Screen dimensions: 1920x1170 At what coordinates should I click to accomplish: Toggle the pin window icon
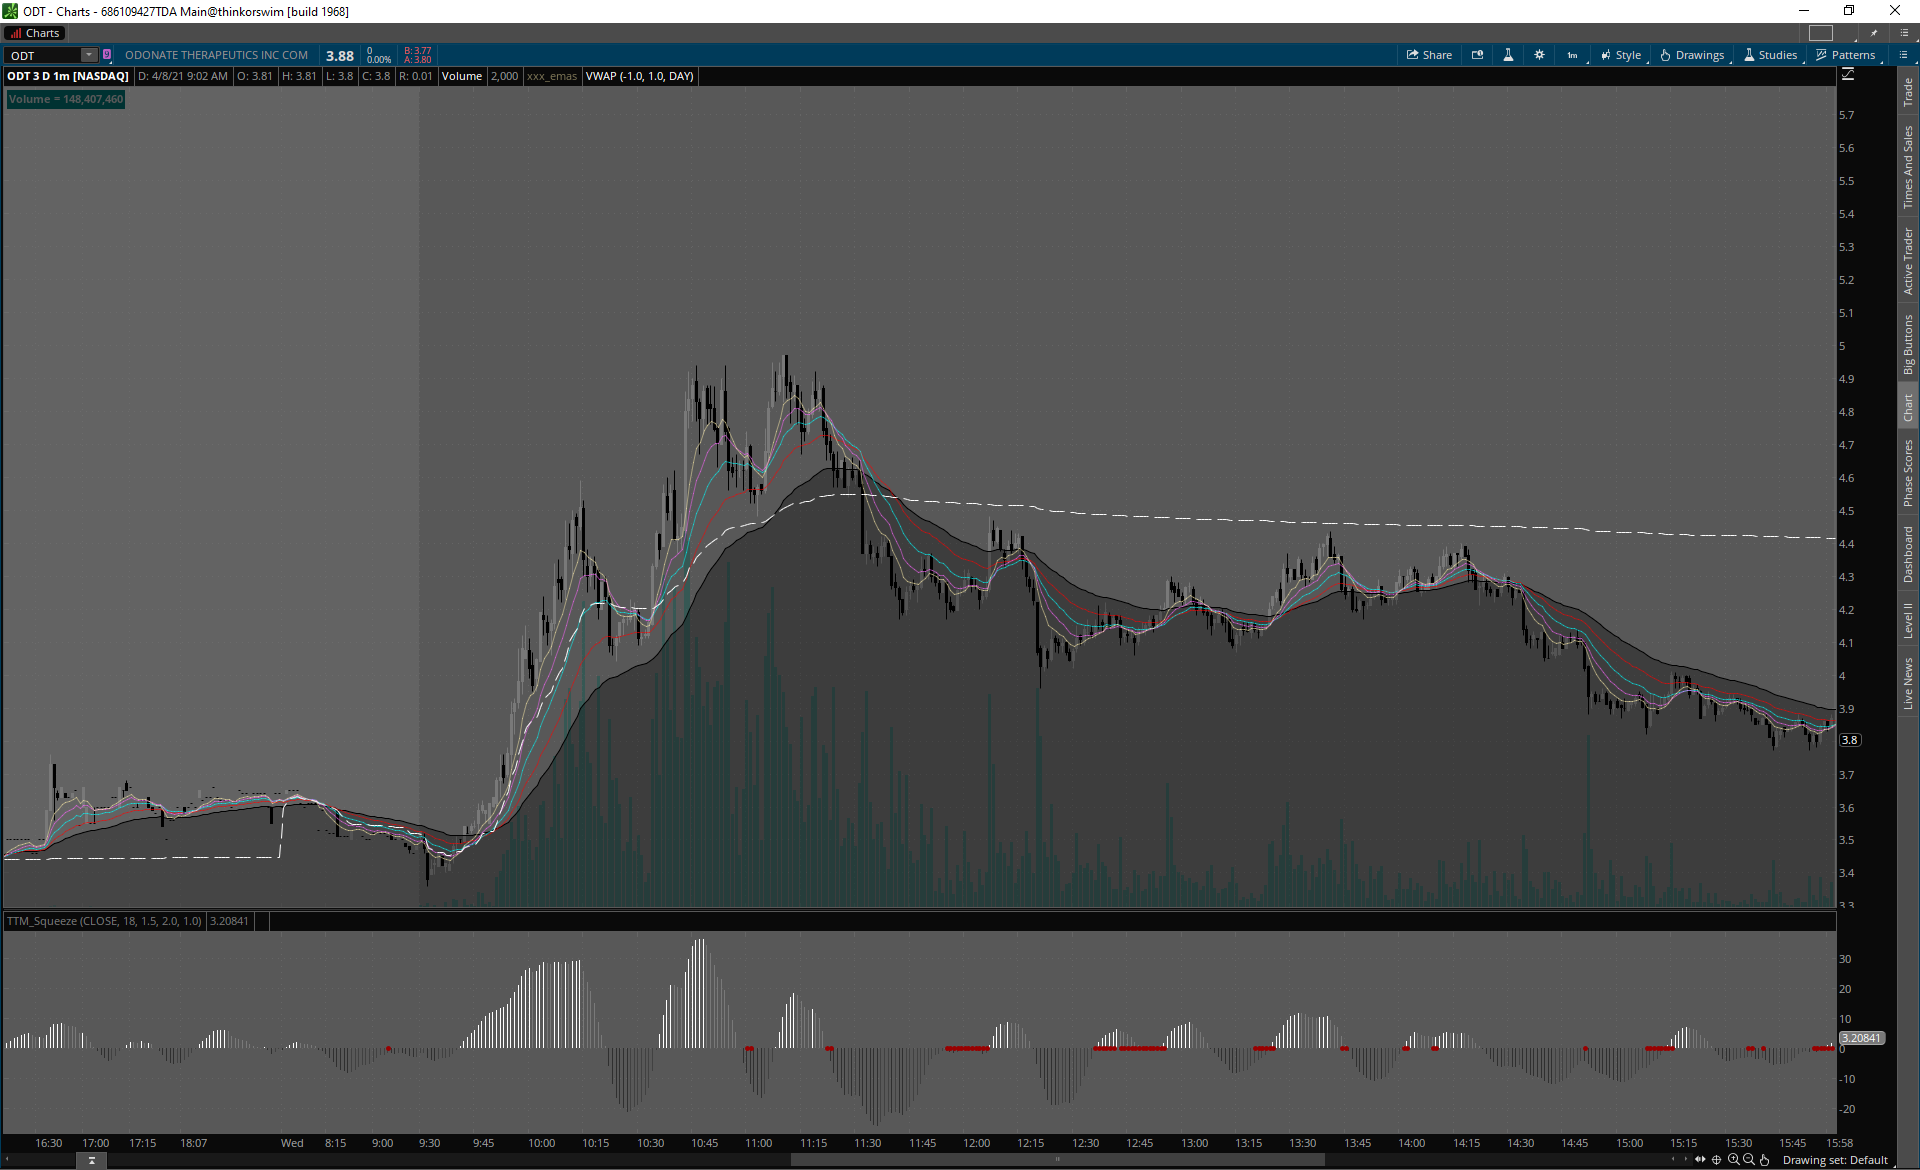(x=1874, y=33)
